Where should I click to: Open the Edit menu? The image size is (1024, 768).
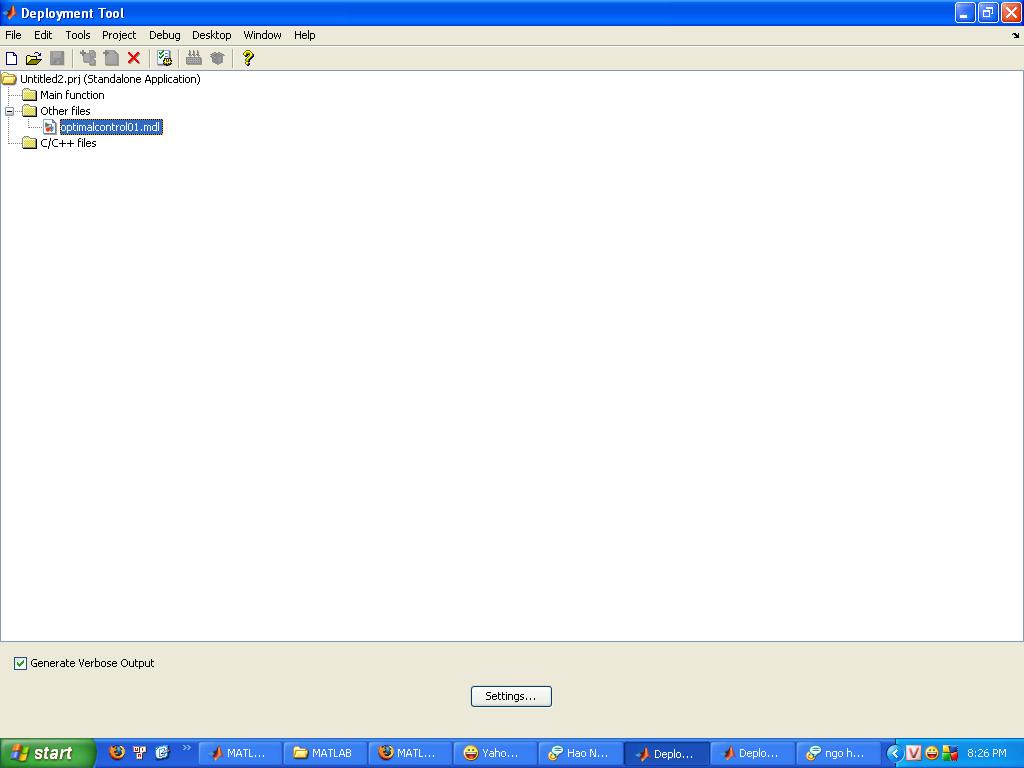coord(43,35)
